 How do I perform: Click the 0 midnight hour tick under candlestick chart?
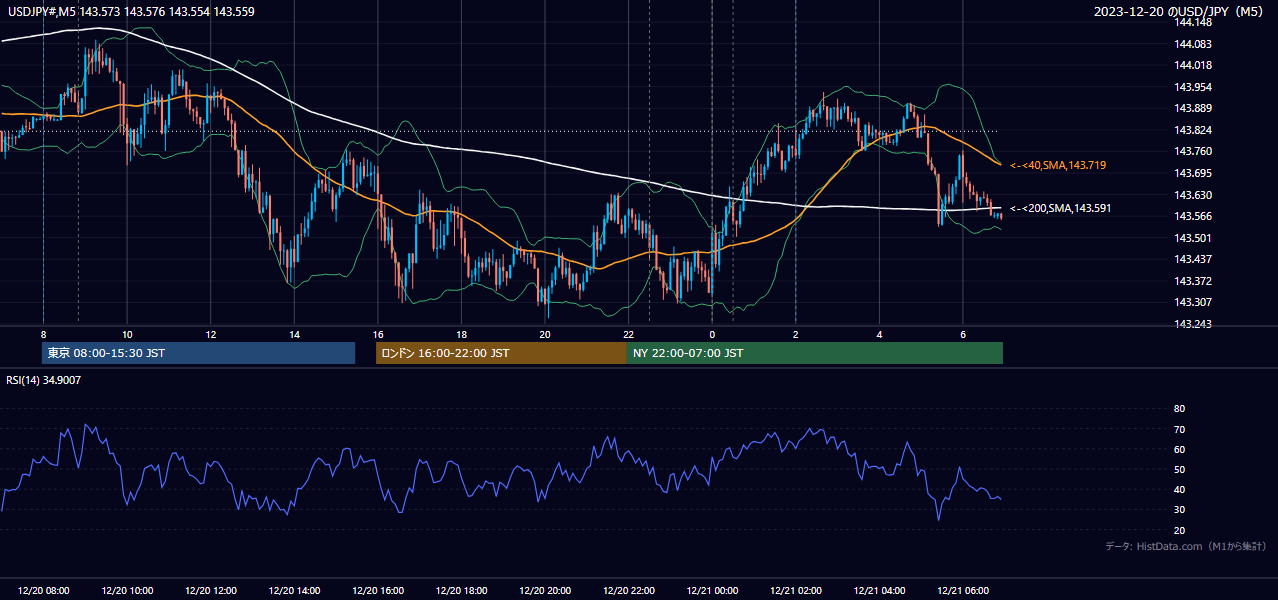(x=712, y=334)
